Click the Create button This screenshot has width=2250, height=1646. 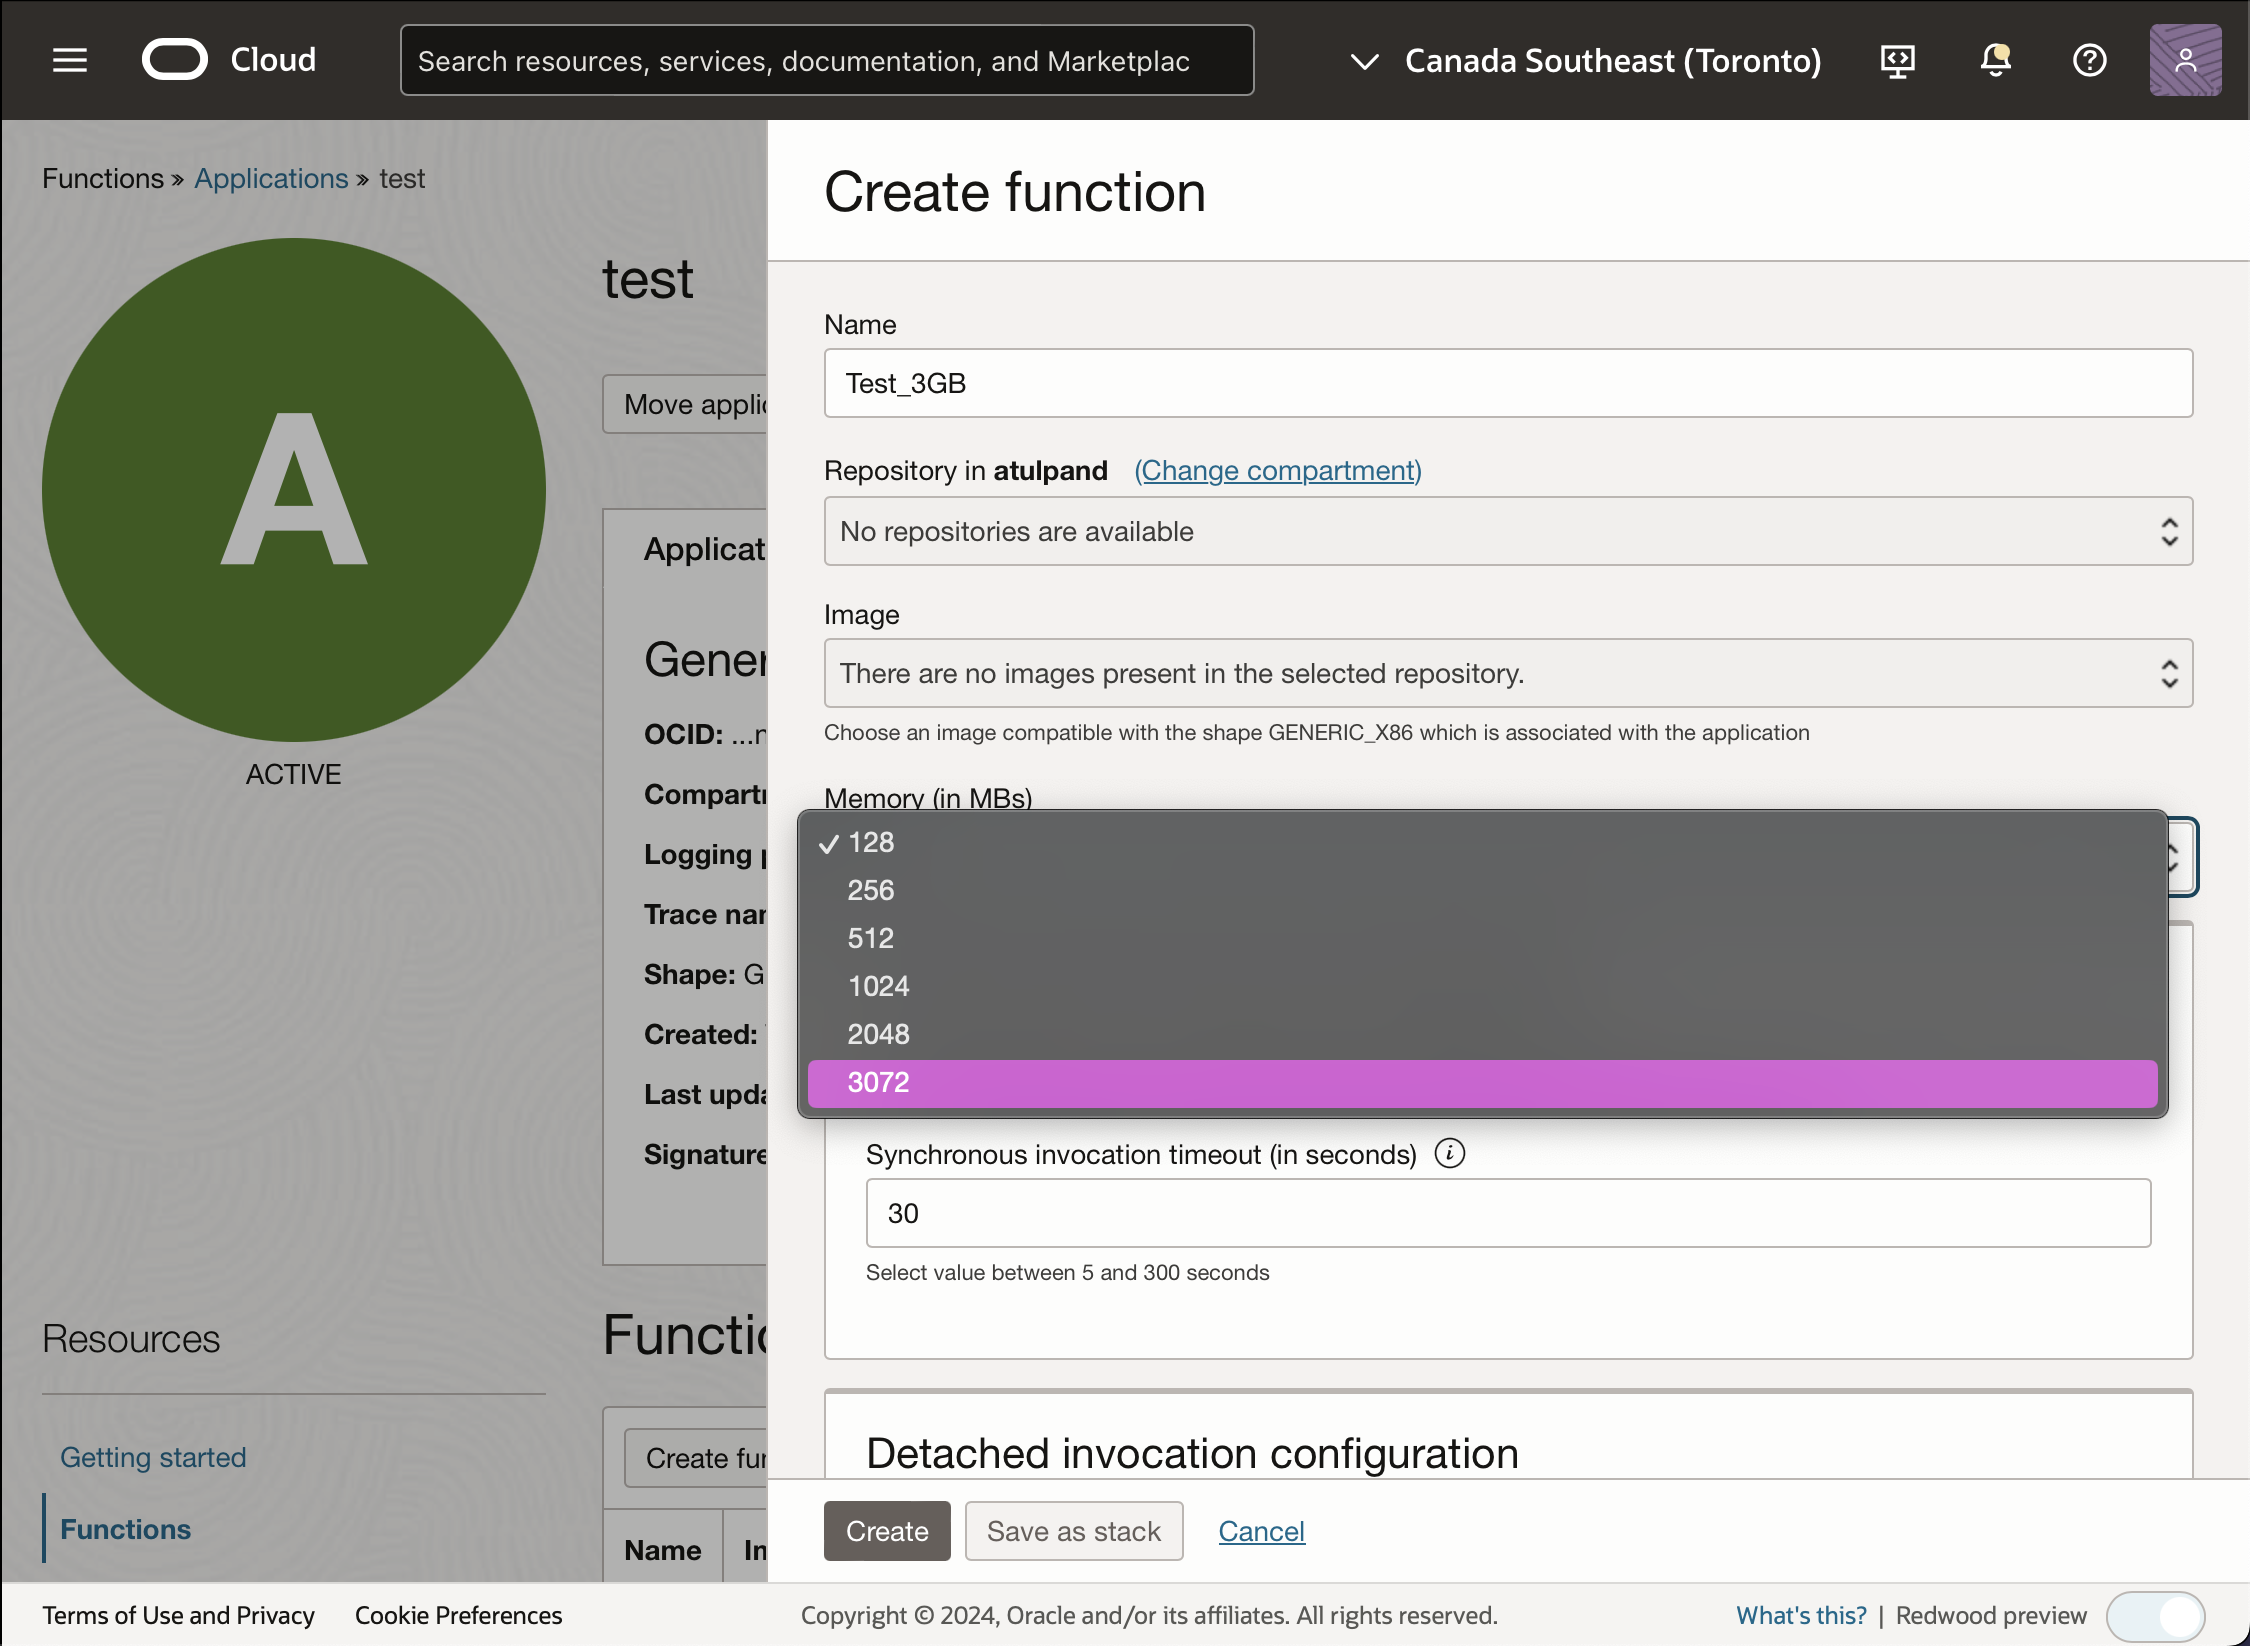coord(886,1530)
